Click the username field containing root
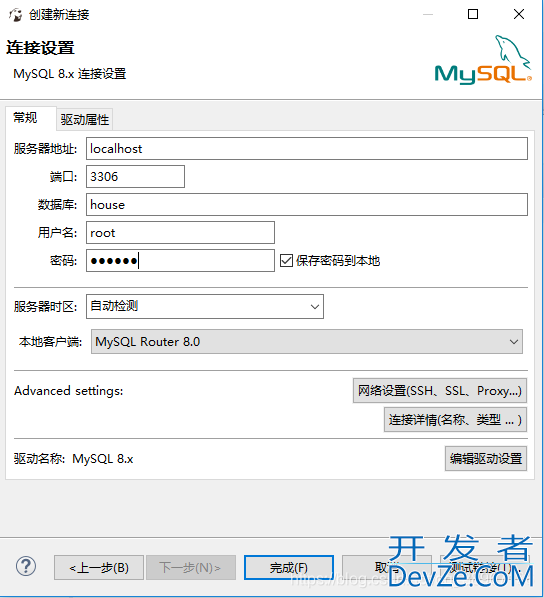This screenshot has width=544, height=598. (x=180, y=233)
